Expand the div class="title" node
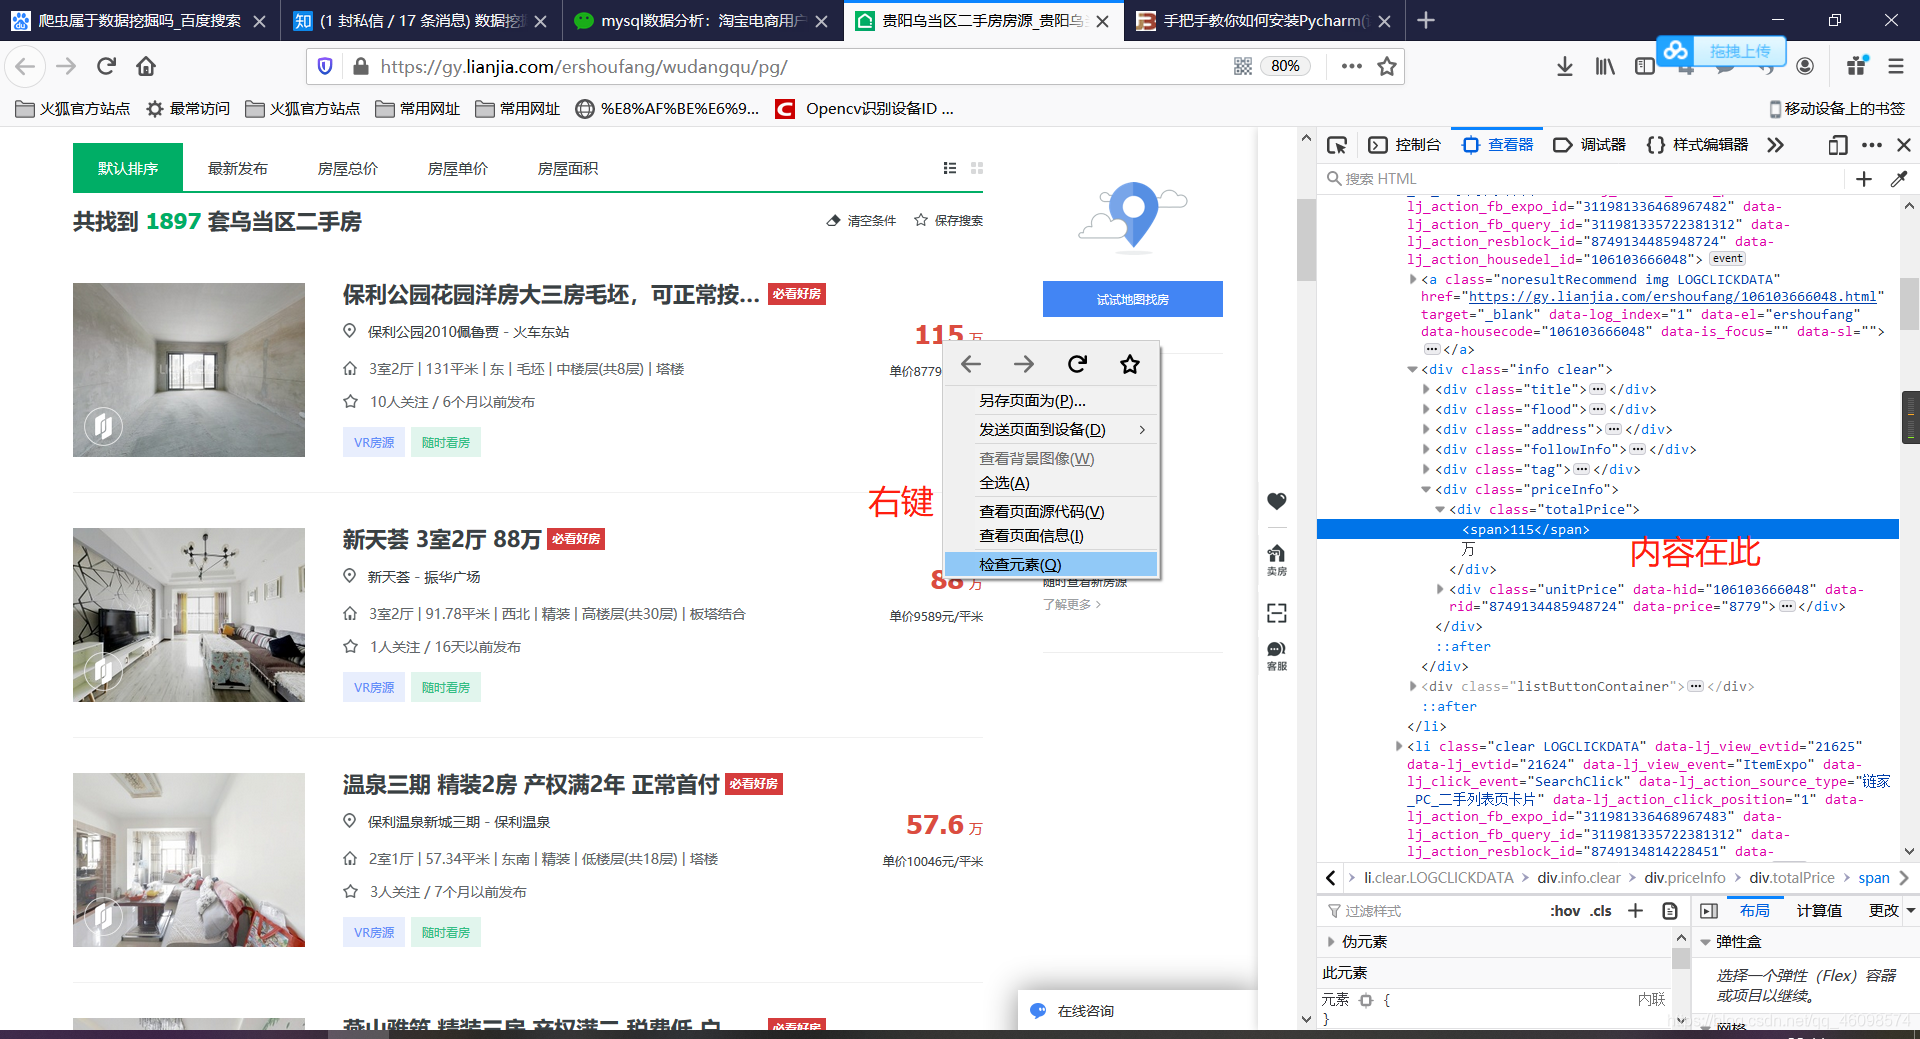The width and height of the screenshot is (1920, 1039). tap(1425, 389)
